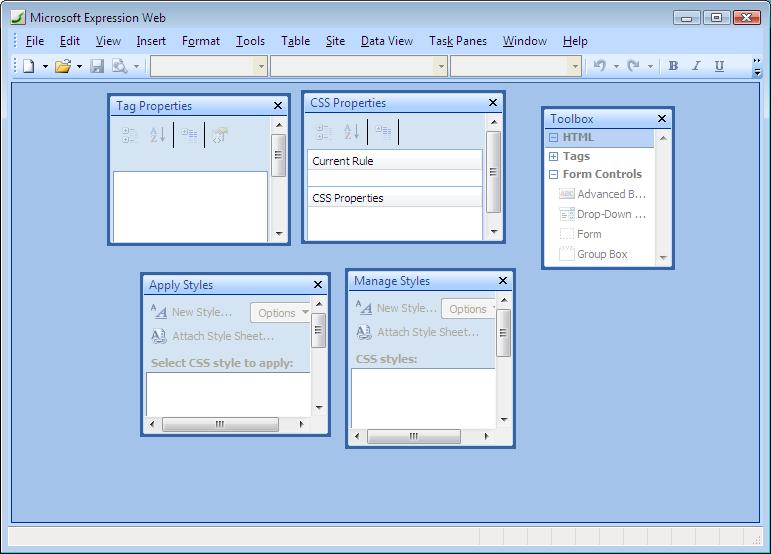
Task: Toggle Bold formatting
Action: (x=674, y=66)
